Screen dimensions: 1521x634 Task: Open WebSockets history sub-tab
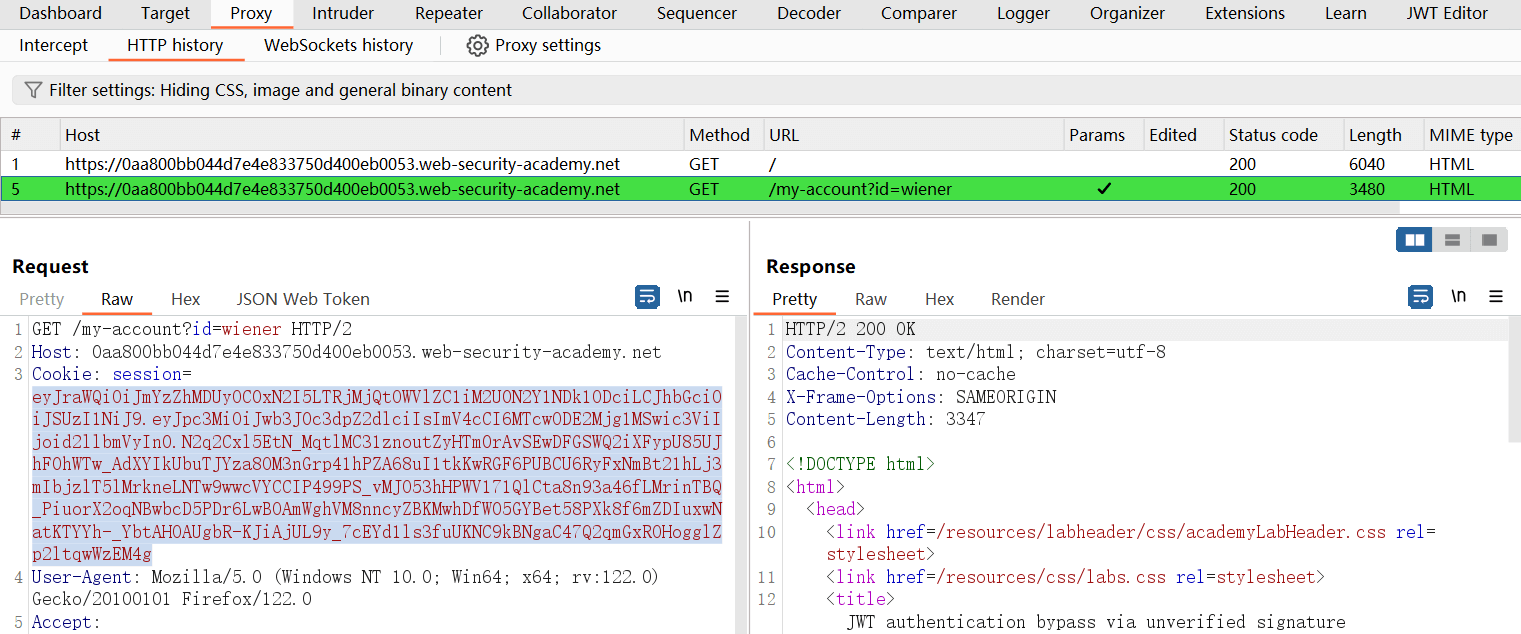[x=338, y=46]
